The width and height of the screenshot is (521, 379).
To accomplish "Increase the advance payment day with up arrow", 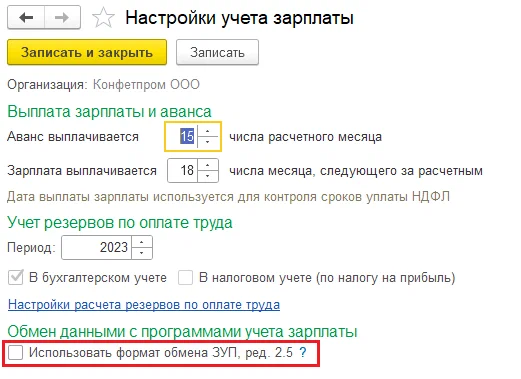I will pos(208,131).
